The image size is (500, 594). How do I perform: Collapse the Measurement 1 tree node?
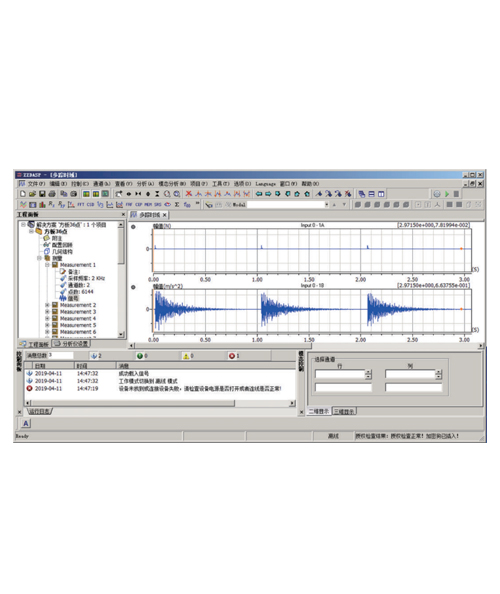(x=47, y=265)
